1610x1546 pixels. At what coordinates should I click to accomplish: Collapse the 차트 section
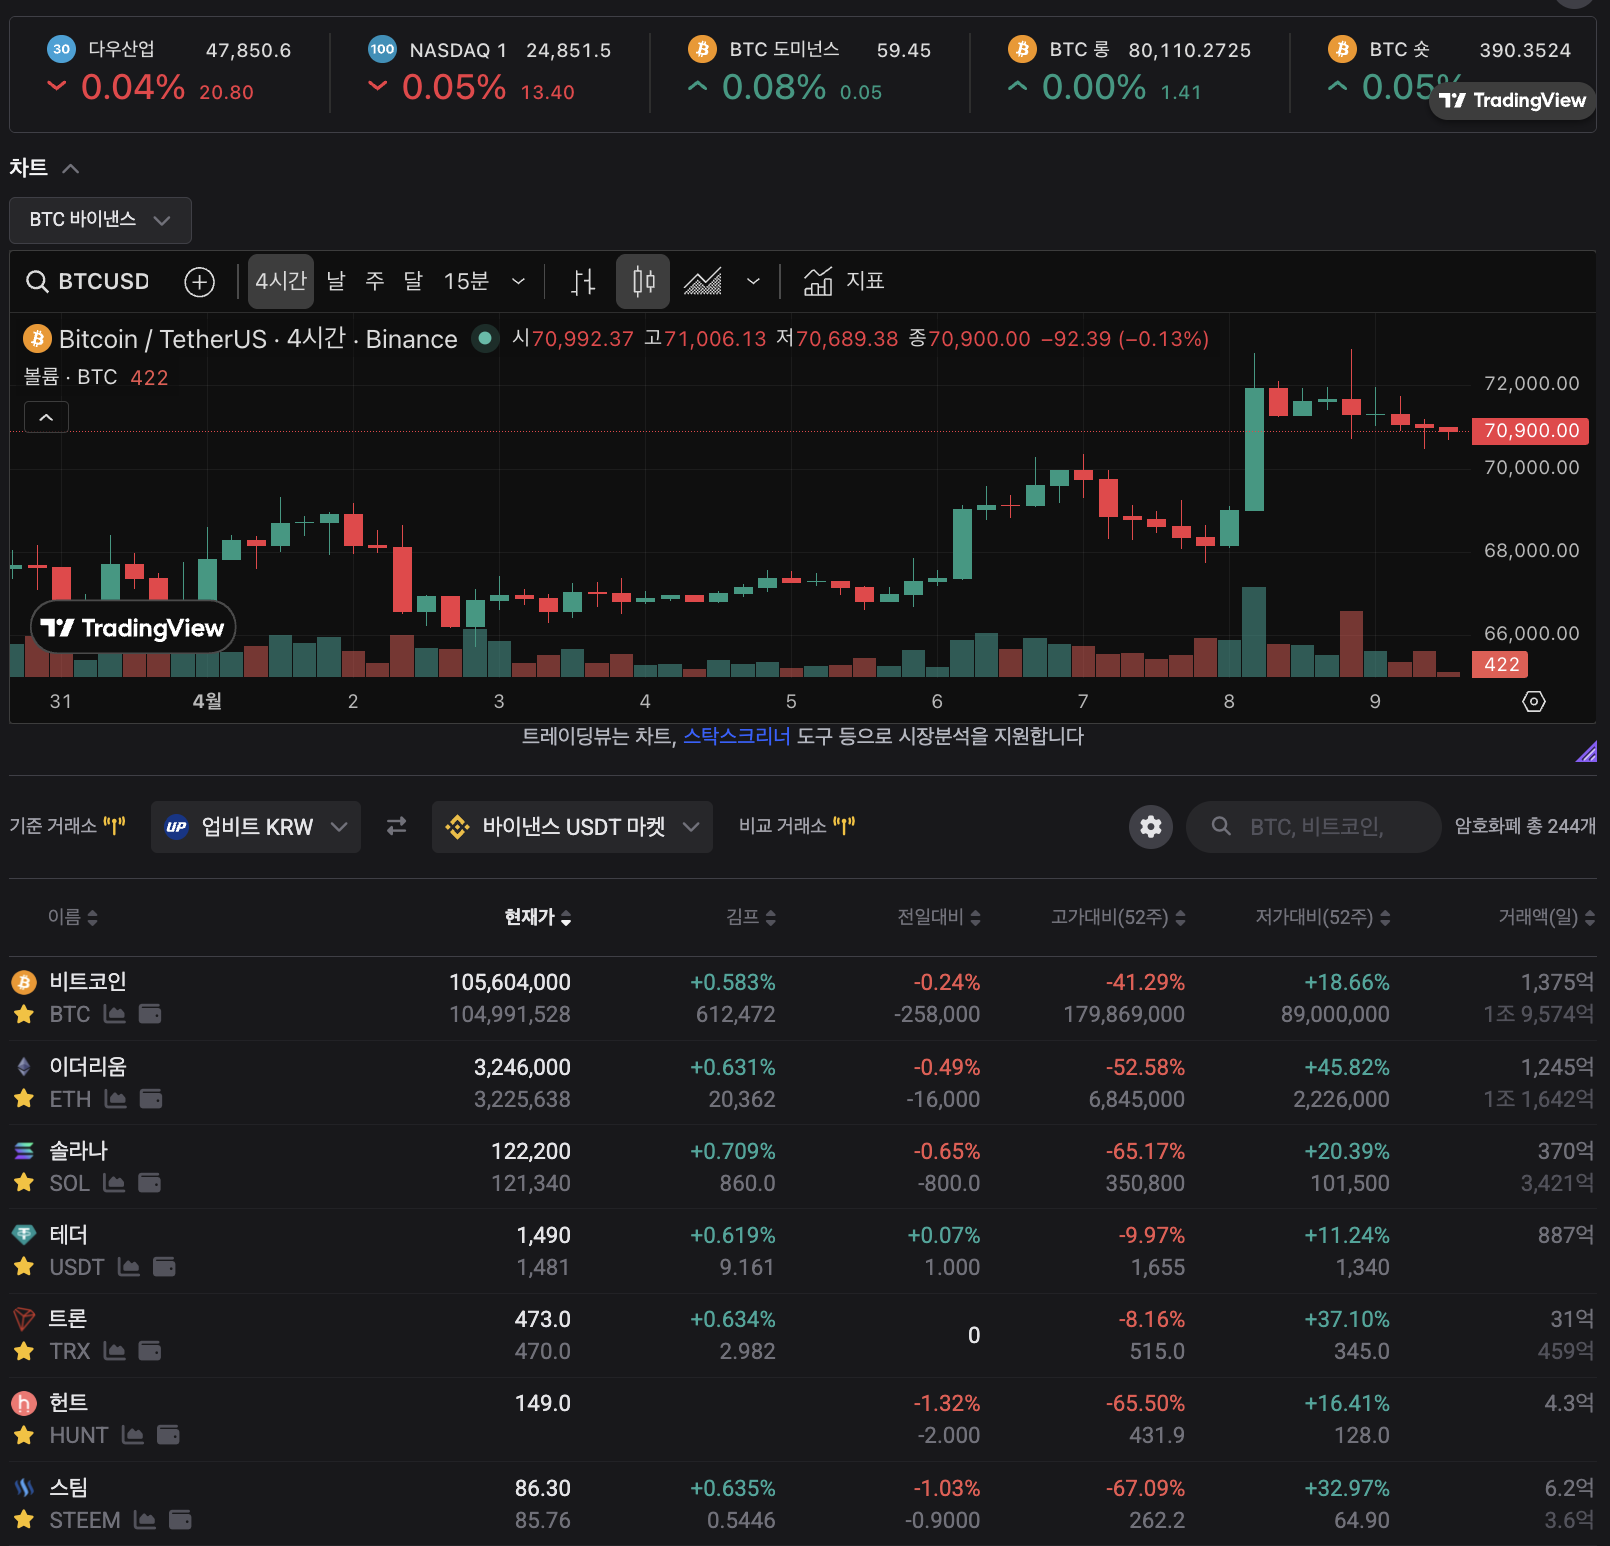point(70,168)
